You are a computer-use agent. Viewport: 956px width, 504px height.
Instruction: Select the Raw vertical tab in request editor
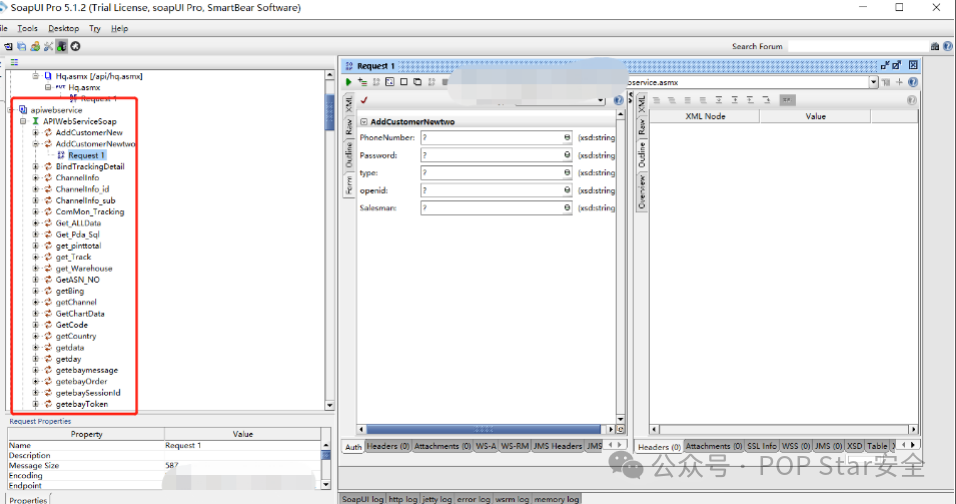[348, 127]
